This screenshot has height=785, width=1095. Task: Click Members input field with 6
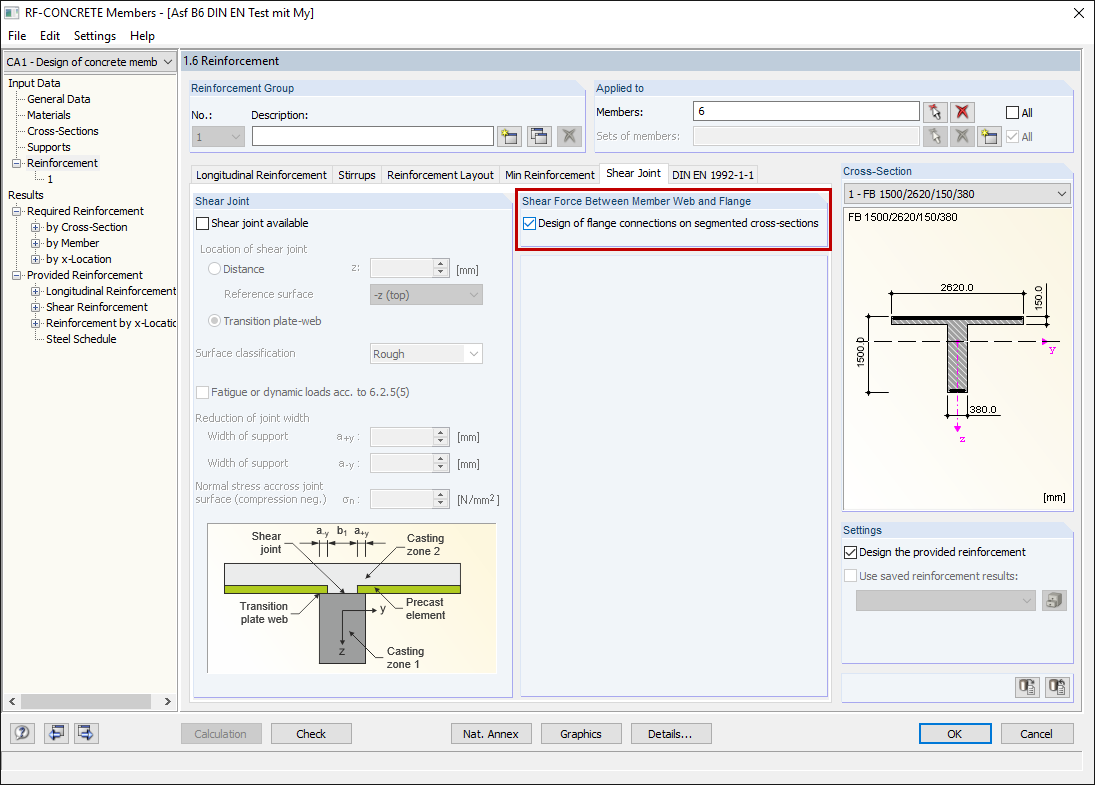807,112
